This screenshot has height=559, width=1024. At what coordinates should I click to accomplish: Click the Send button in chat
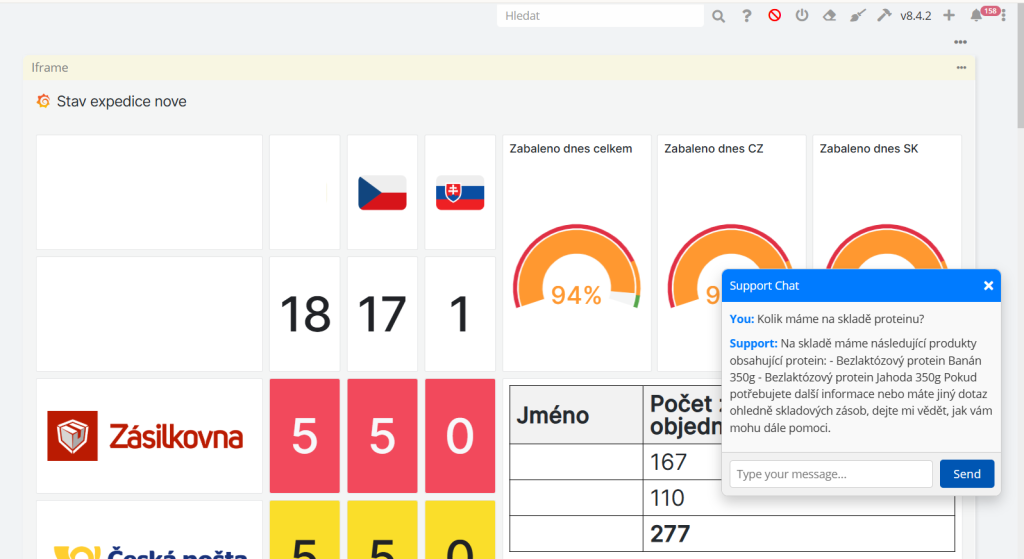tap(967, 474)
